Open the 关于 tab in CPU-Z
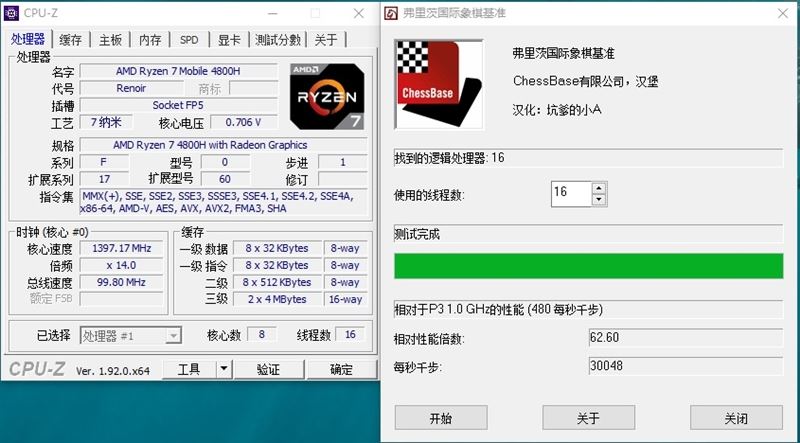The height and width of the screenshot is (443, 800). [x=326, y=40]
